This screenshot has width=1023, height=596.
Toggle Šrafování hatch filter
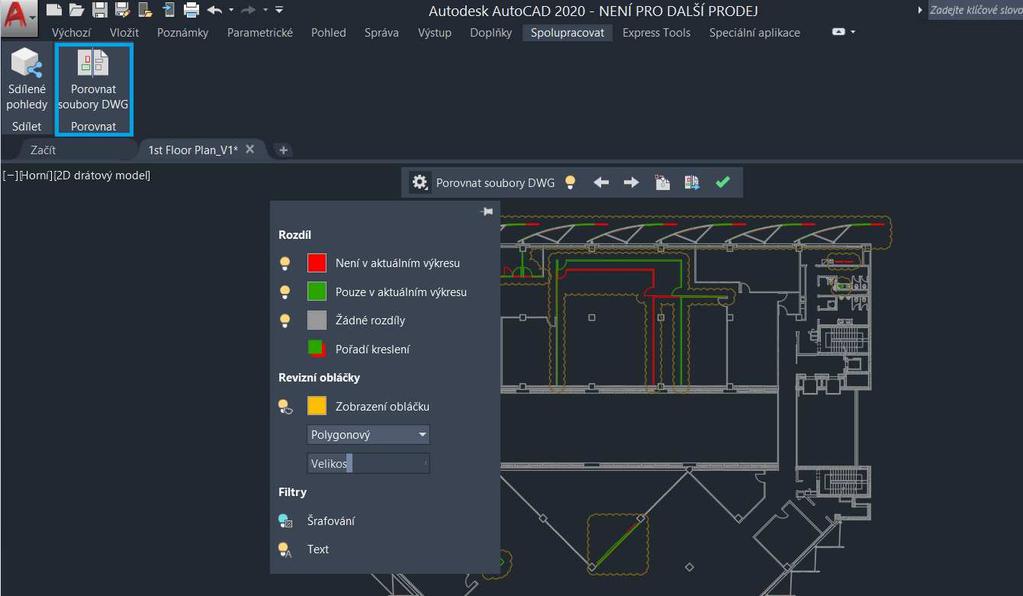(x=285, y=520)
